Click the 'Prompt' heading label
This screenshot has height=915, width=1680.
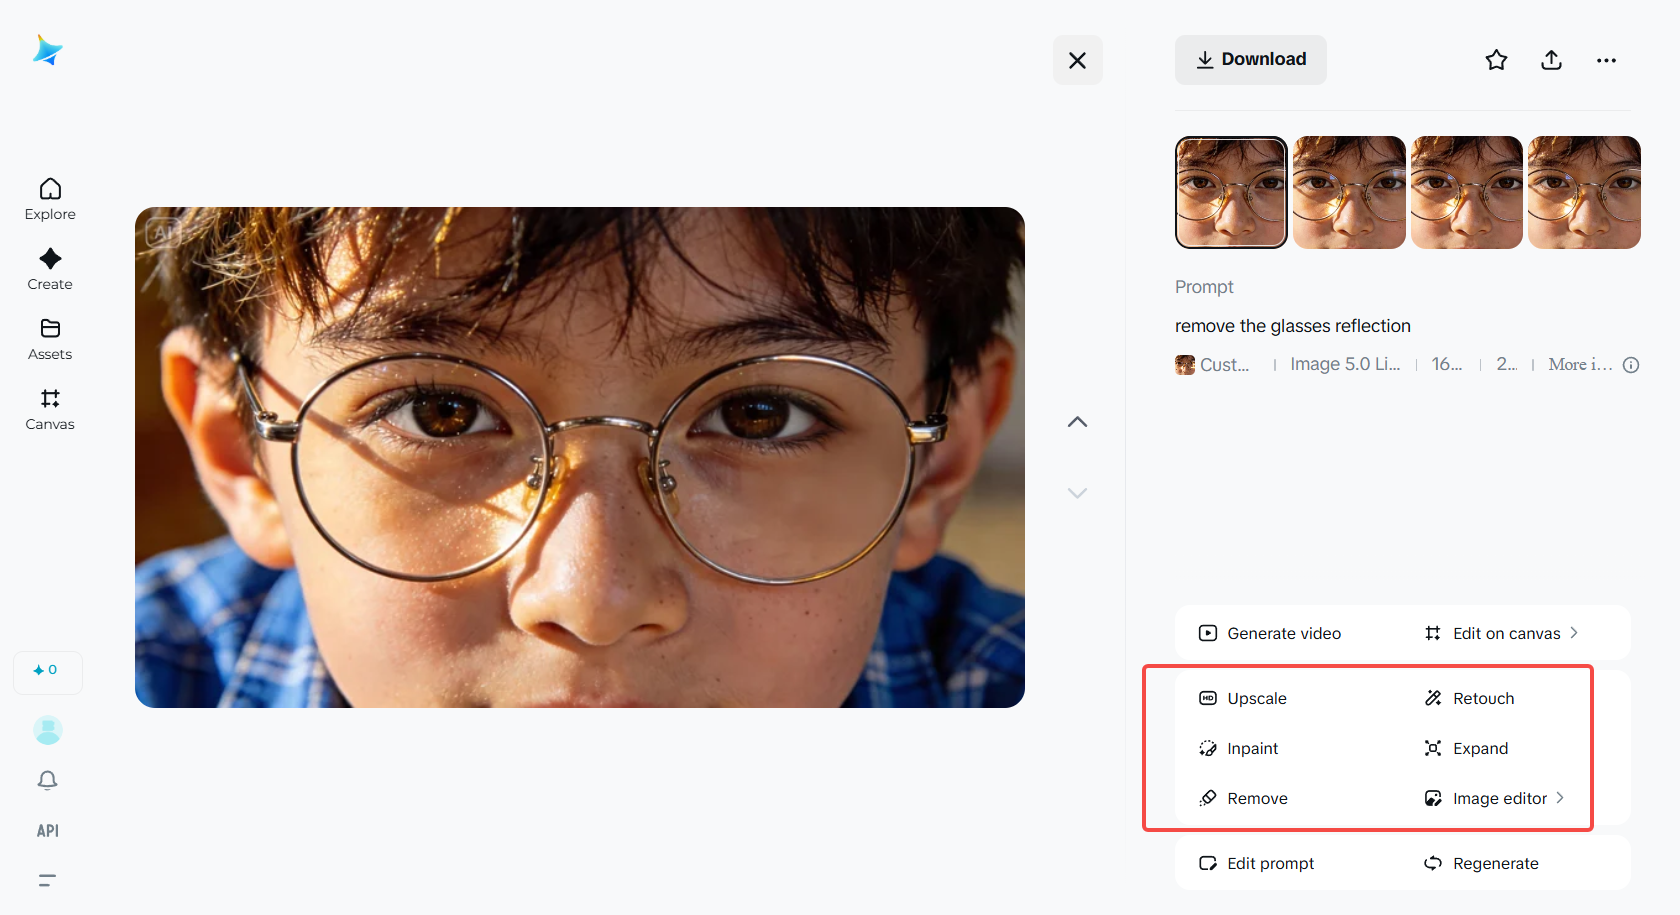click(1204, 287)
